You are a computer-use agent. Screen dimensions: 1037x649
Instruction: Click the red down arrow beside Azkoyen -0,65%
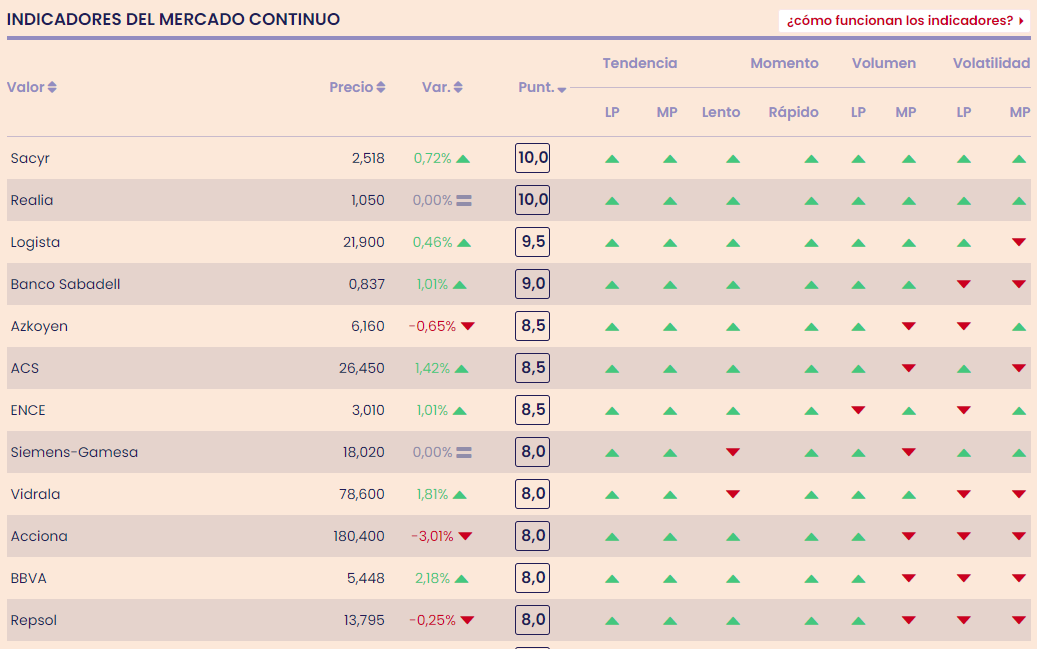468,326
